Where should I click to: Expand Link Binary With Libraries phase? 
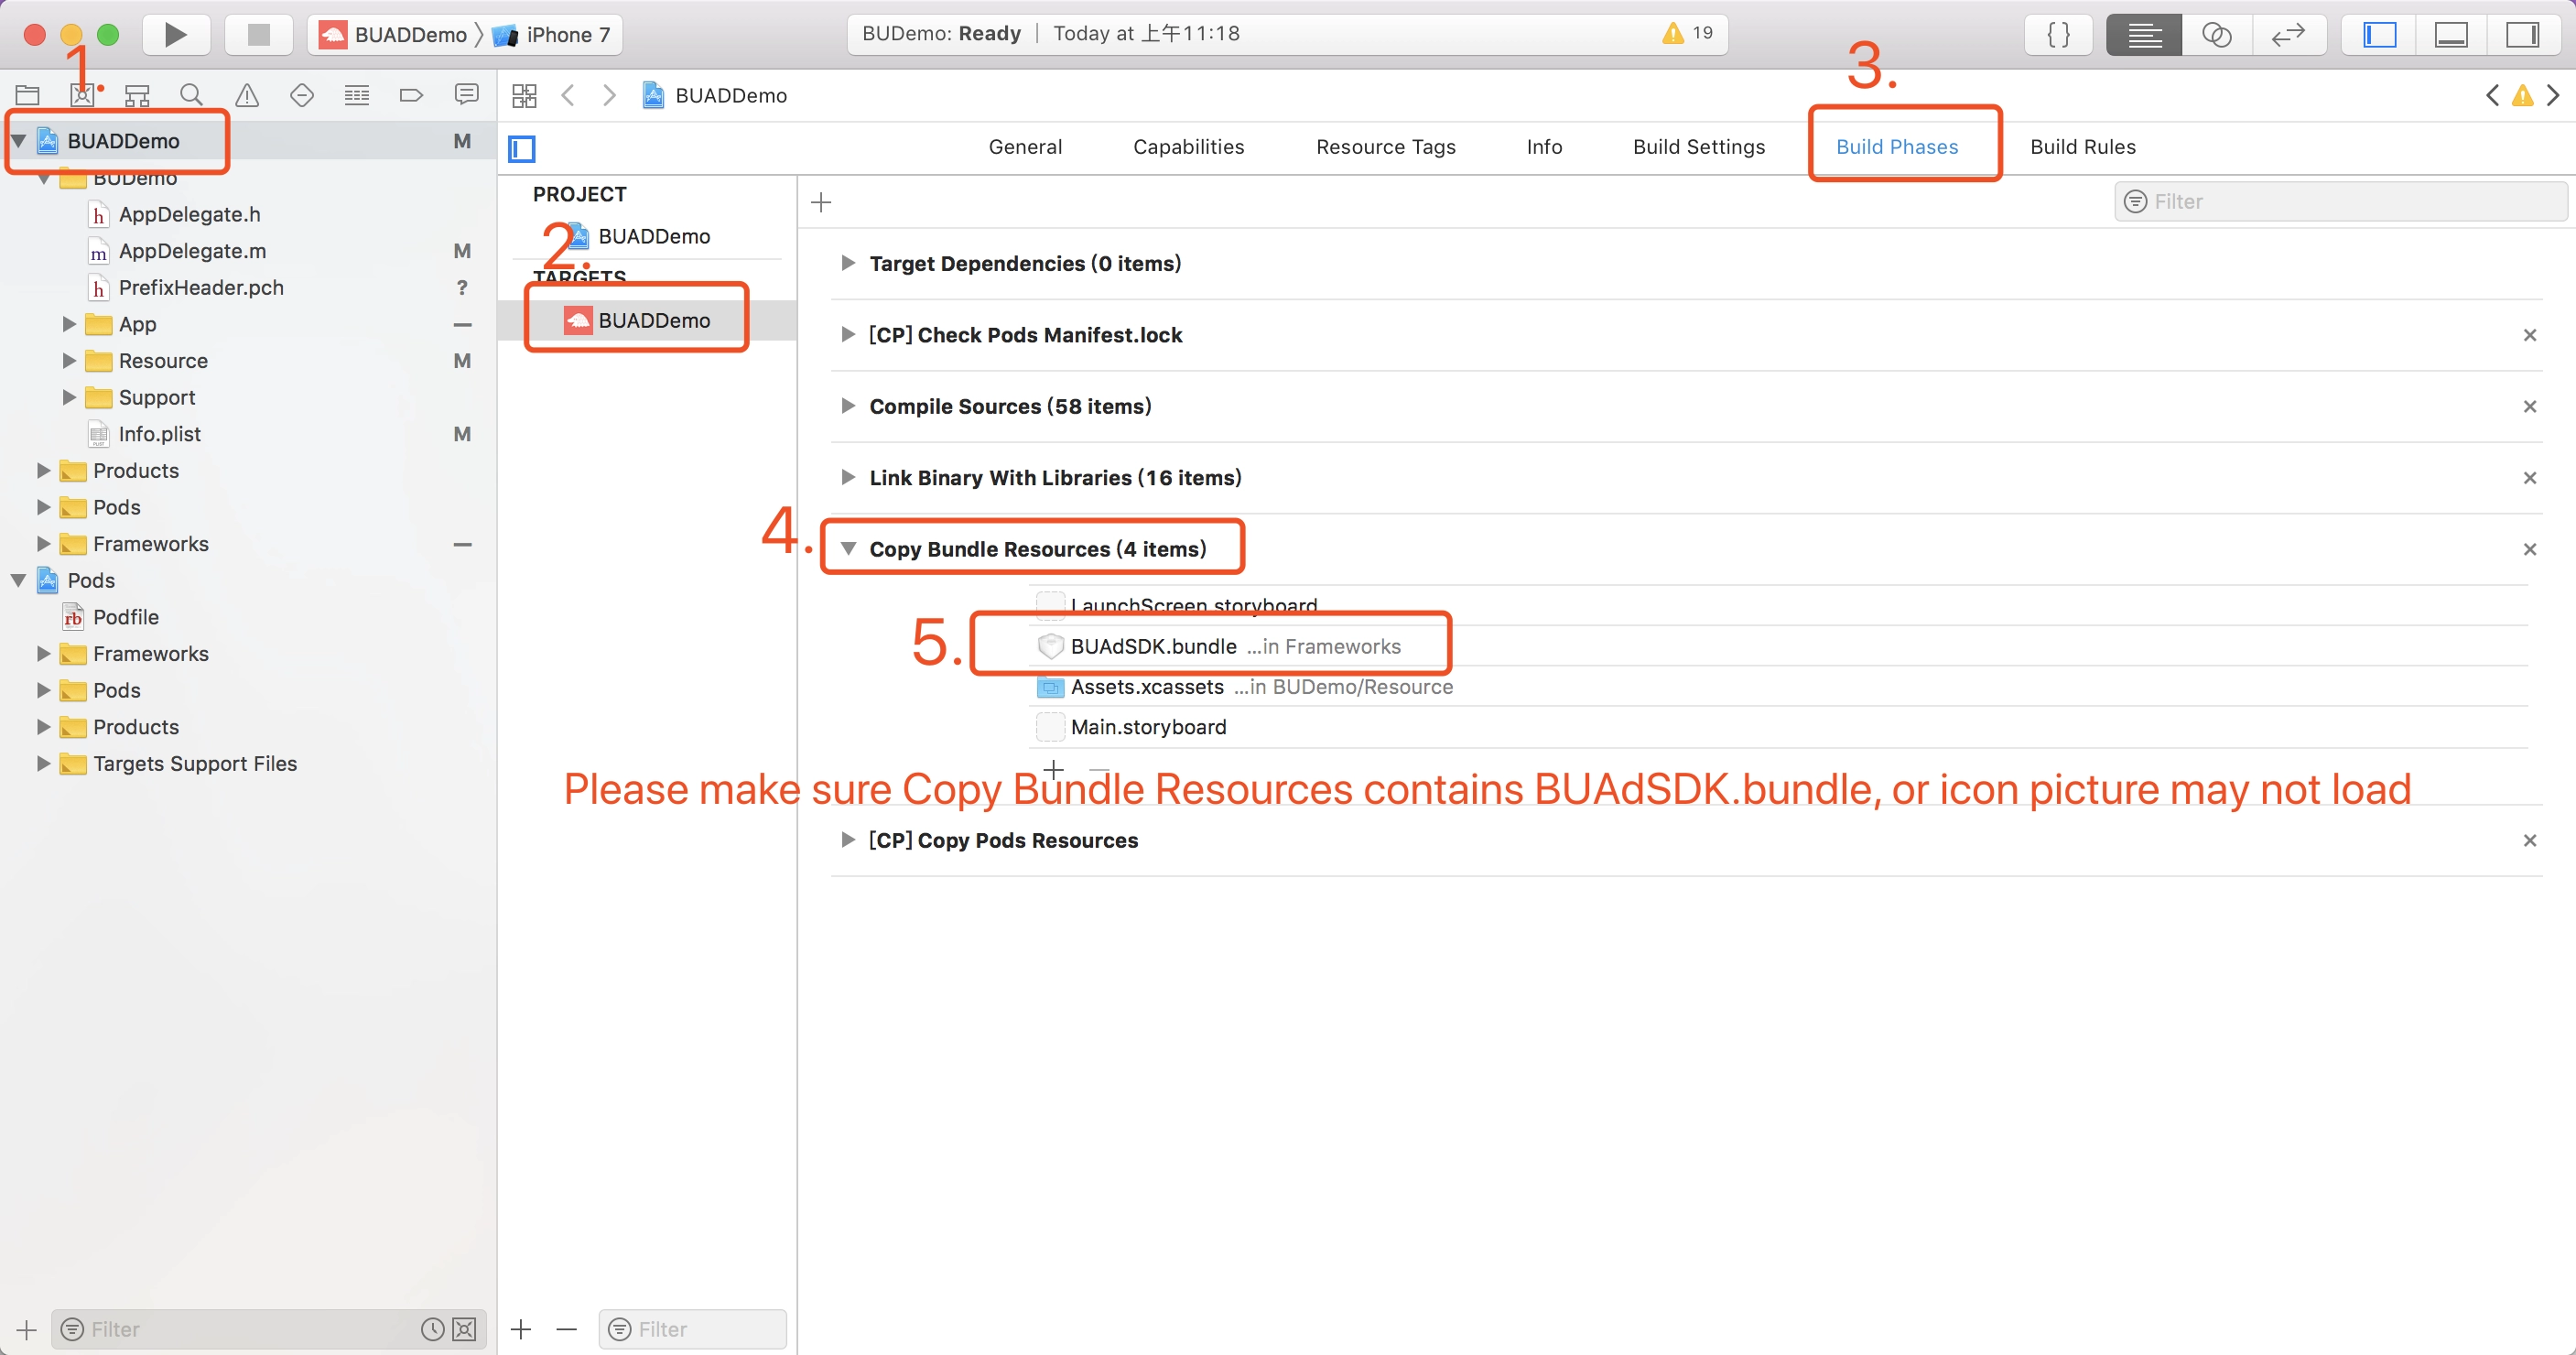[848, 478]
